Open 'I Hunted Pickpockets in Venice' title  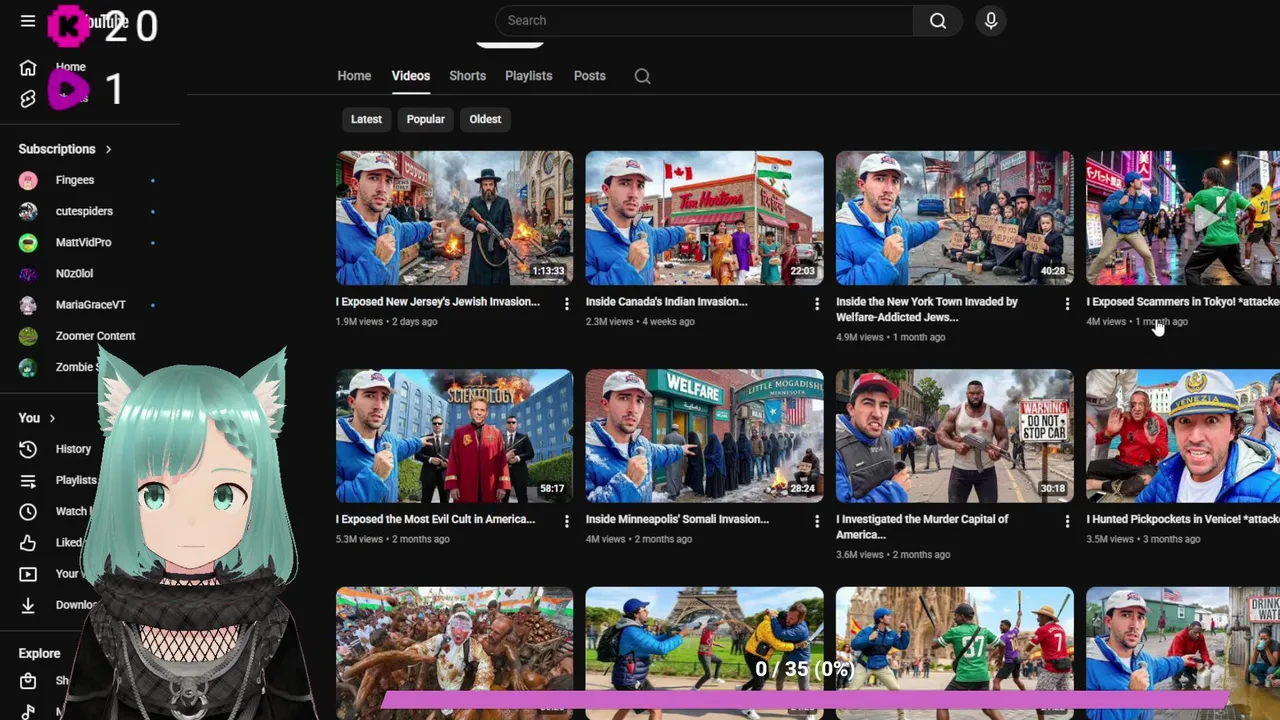[x=1183, y=519]
